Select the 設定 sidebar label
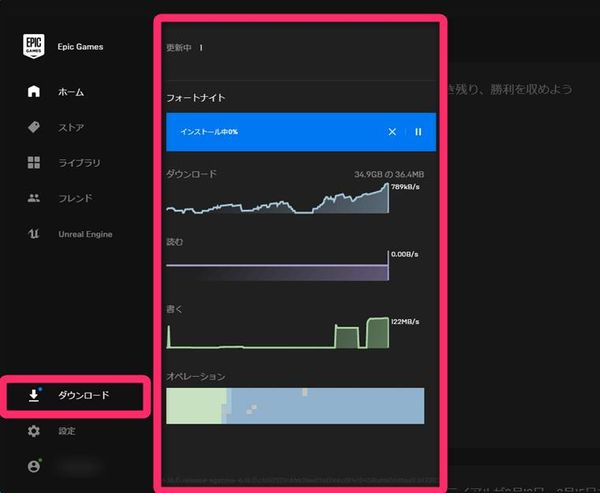600x493 pixels. point(67,431)
